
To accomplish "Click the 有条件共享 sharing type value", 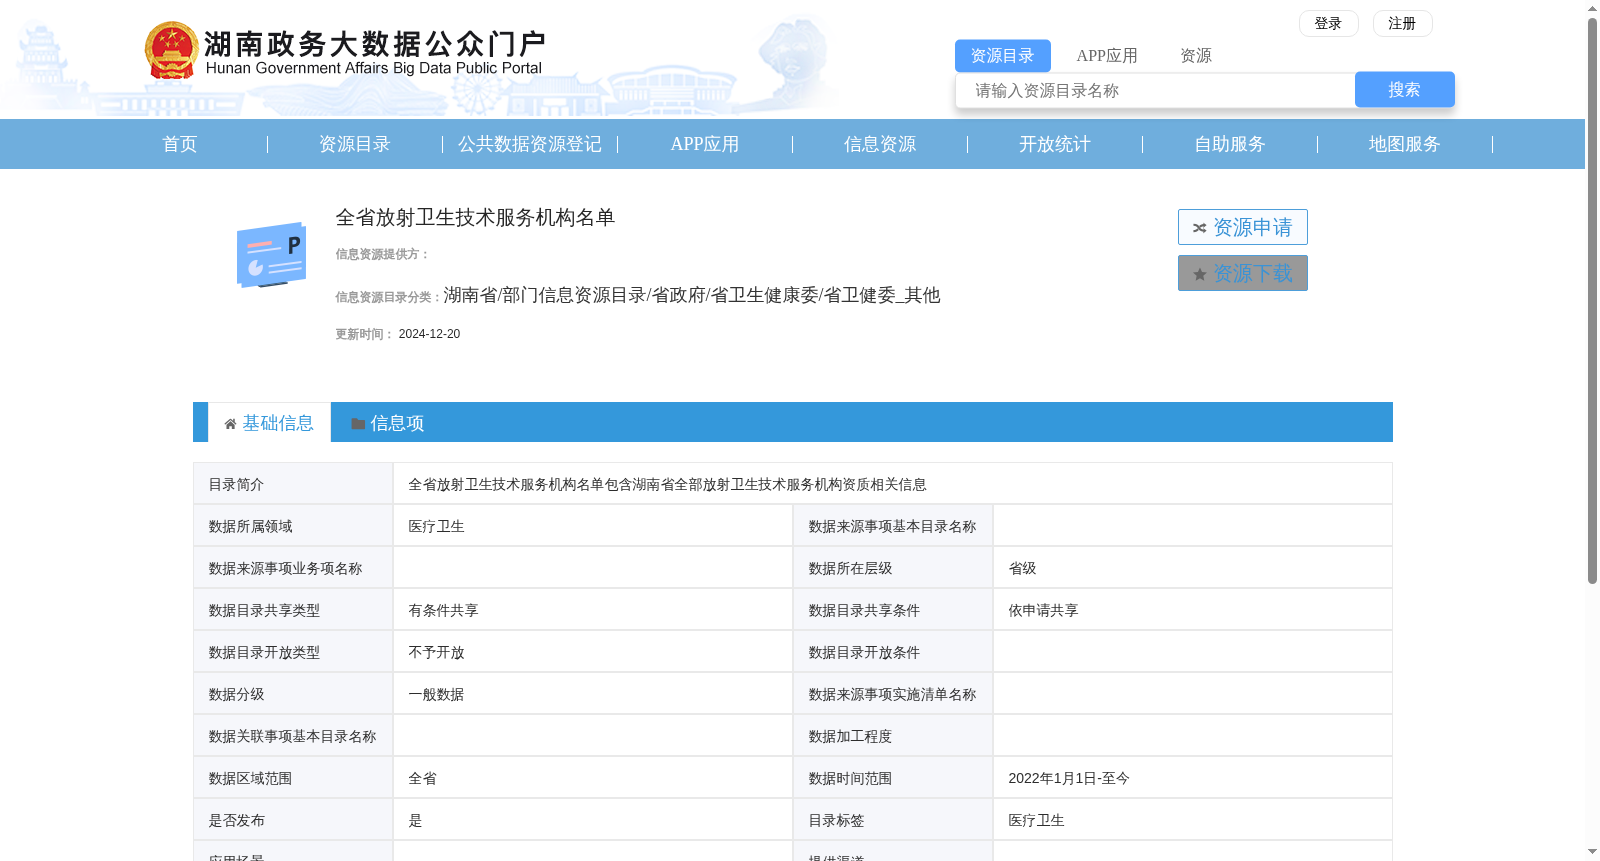I will pos(443,610).
